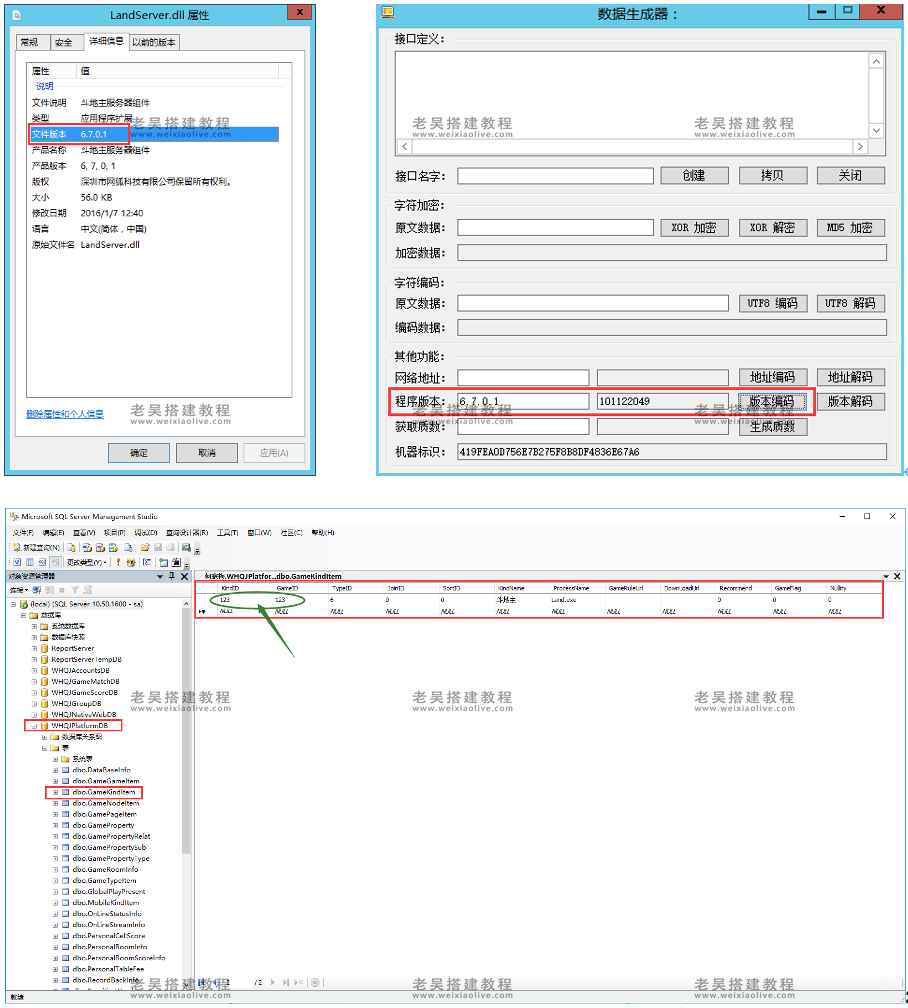Click the WHQJPlatformDB database icon
The image size is (908, 1008).
[x=44, y=725]
